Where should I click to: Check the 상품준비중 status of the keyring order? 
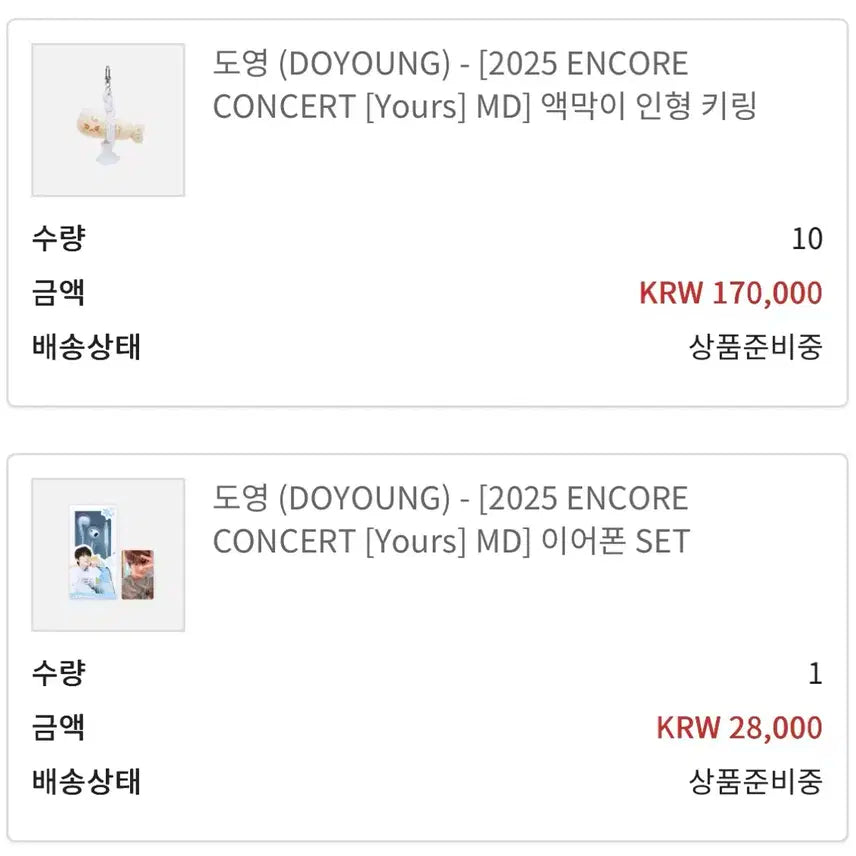click(755, 347)
